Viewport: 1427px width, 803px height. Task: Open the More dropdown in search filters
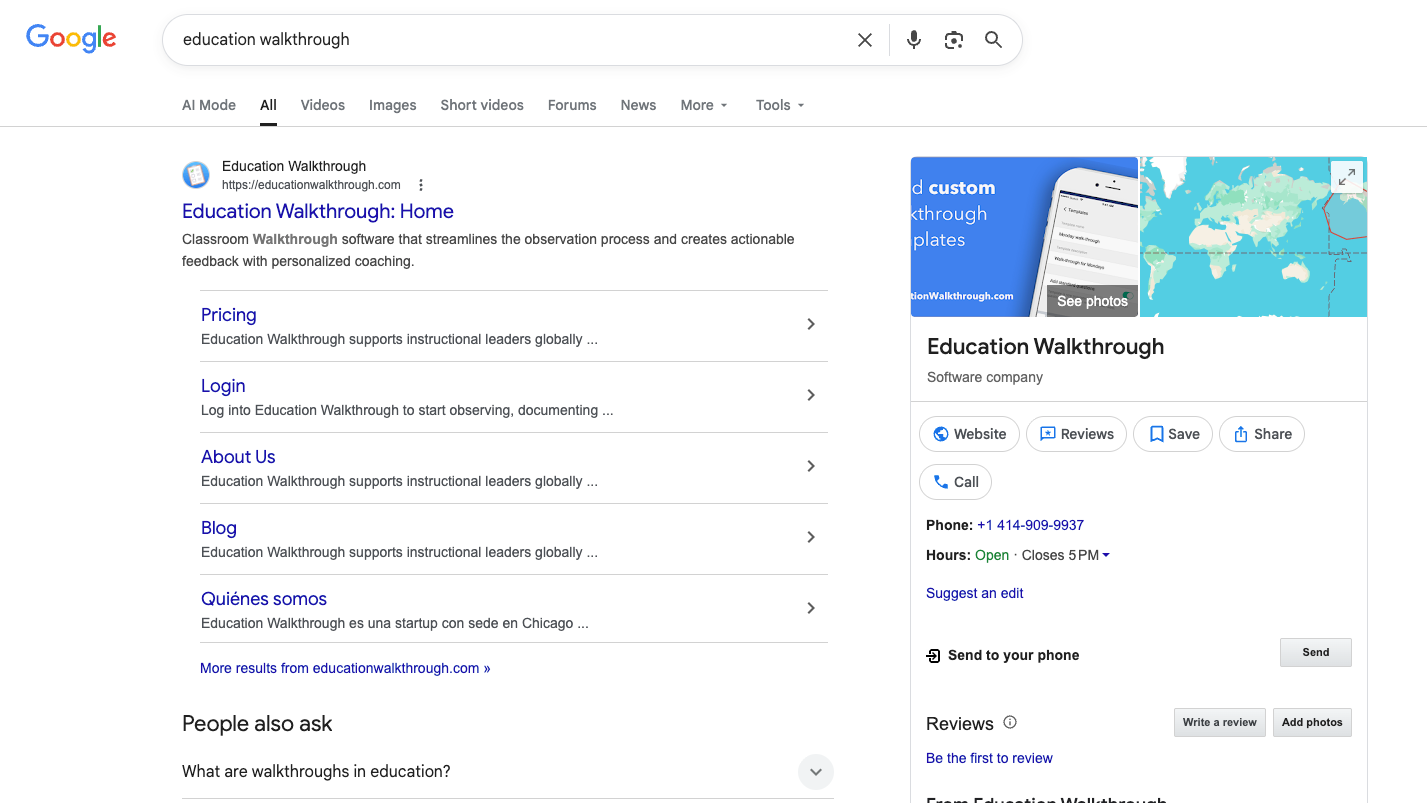pyautogui.click(x=704, y=105)
